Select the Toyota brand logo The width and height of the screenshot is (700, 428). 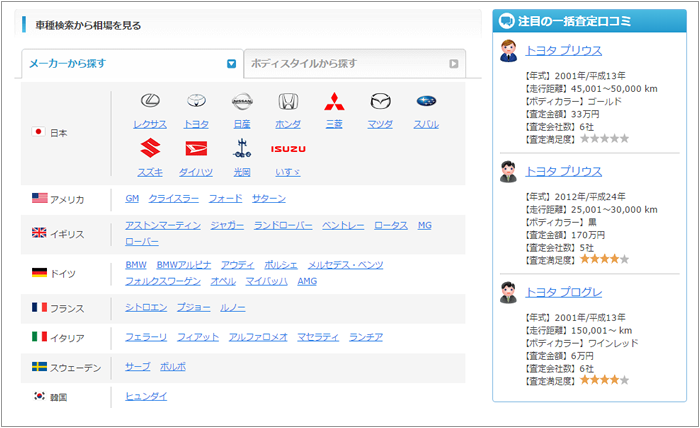pyautogui.click(x=196, y=102)
